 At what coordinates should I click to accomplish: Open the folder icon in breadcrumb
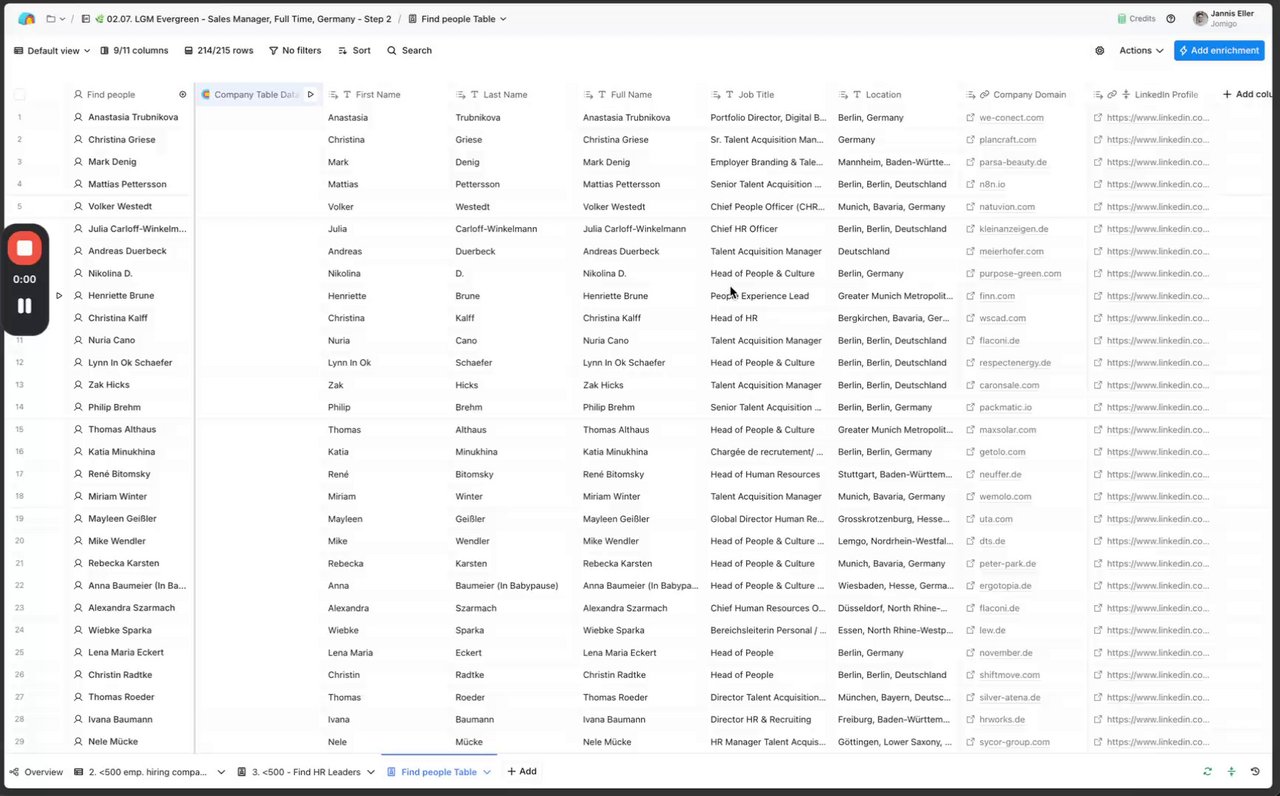(51, 19)
